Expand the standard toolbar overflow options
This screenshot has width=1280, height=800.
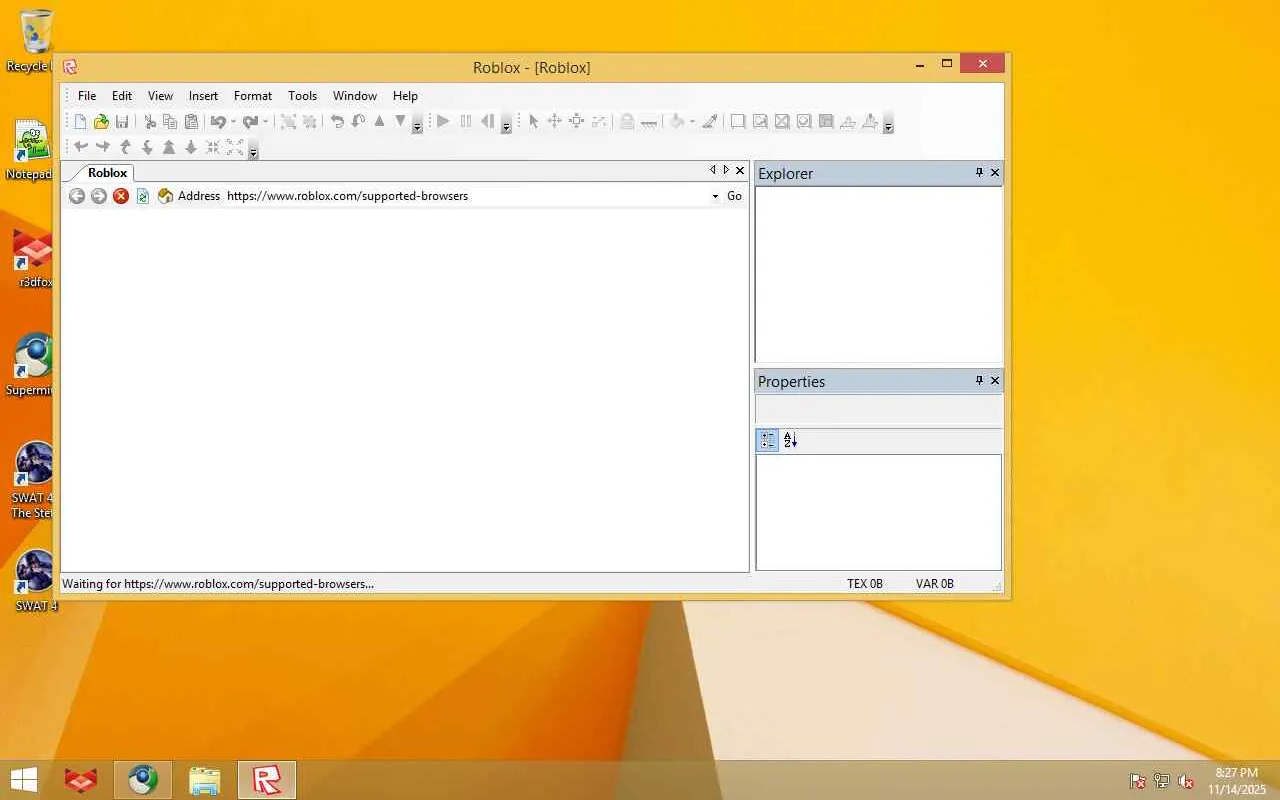click(418, 125)
